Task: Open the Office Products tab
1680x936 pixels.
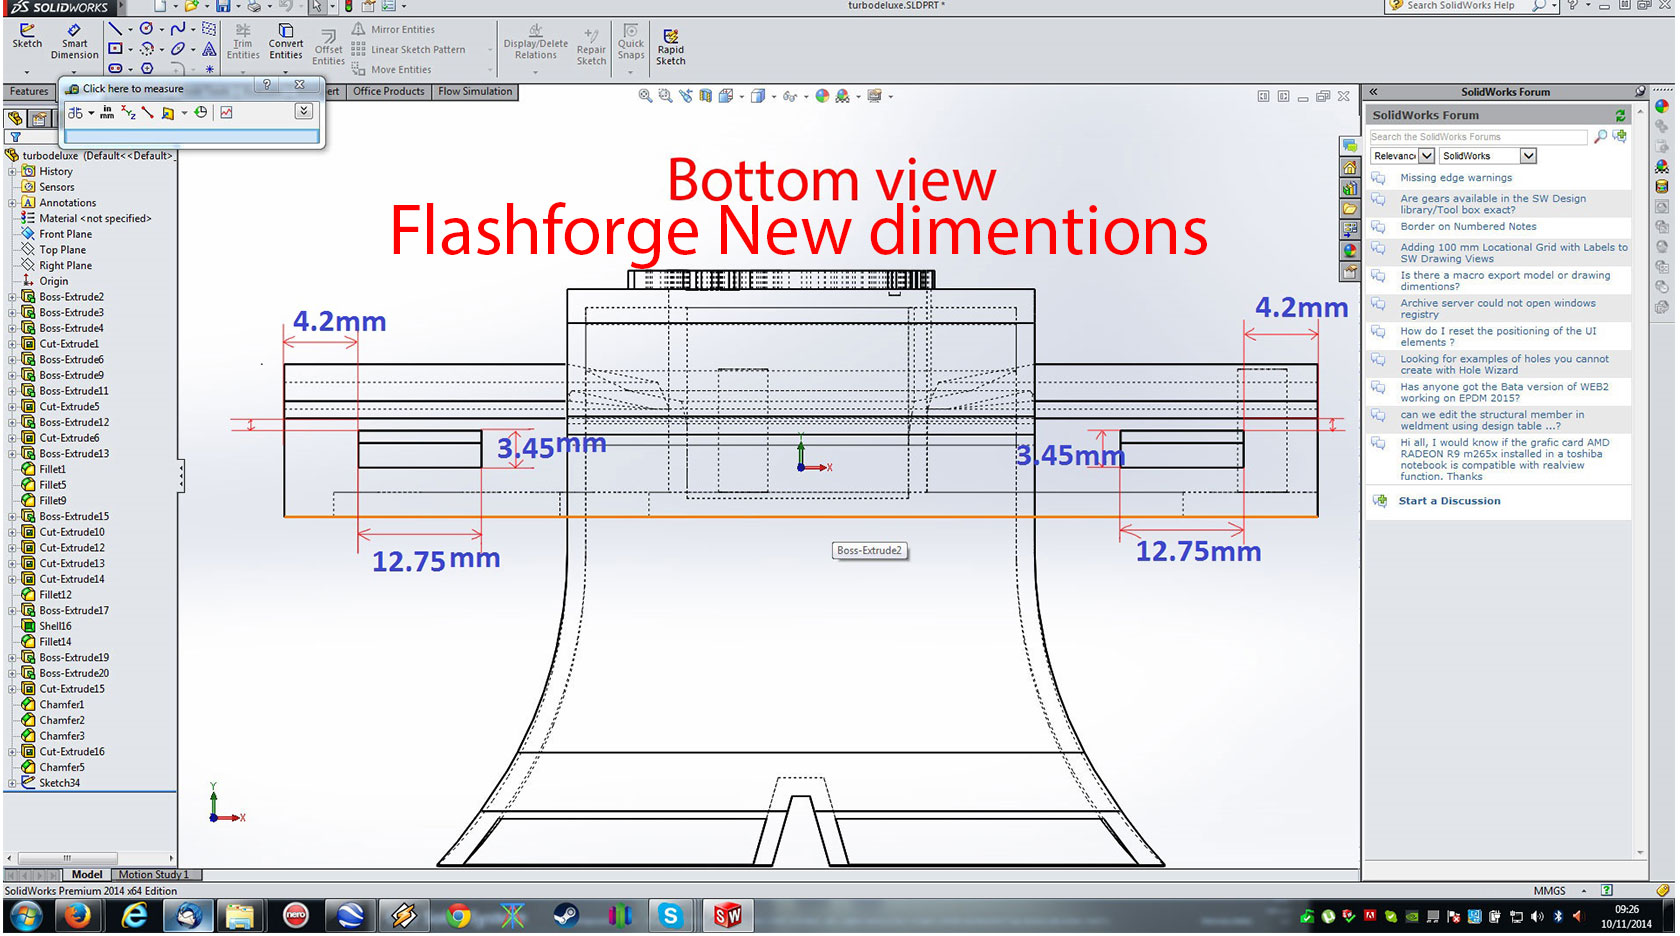Action: pyautogui.click(x=389, y=92)
